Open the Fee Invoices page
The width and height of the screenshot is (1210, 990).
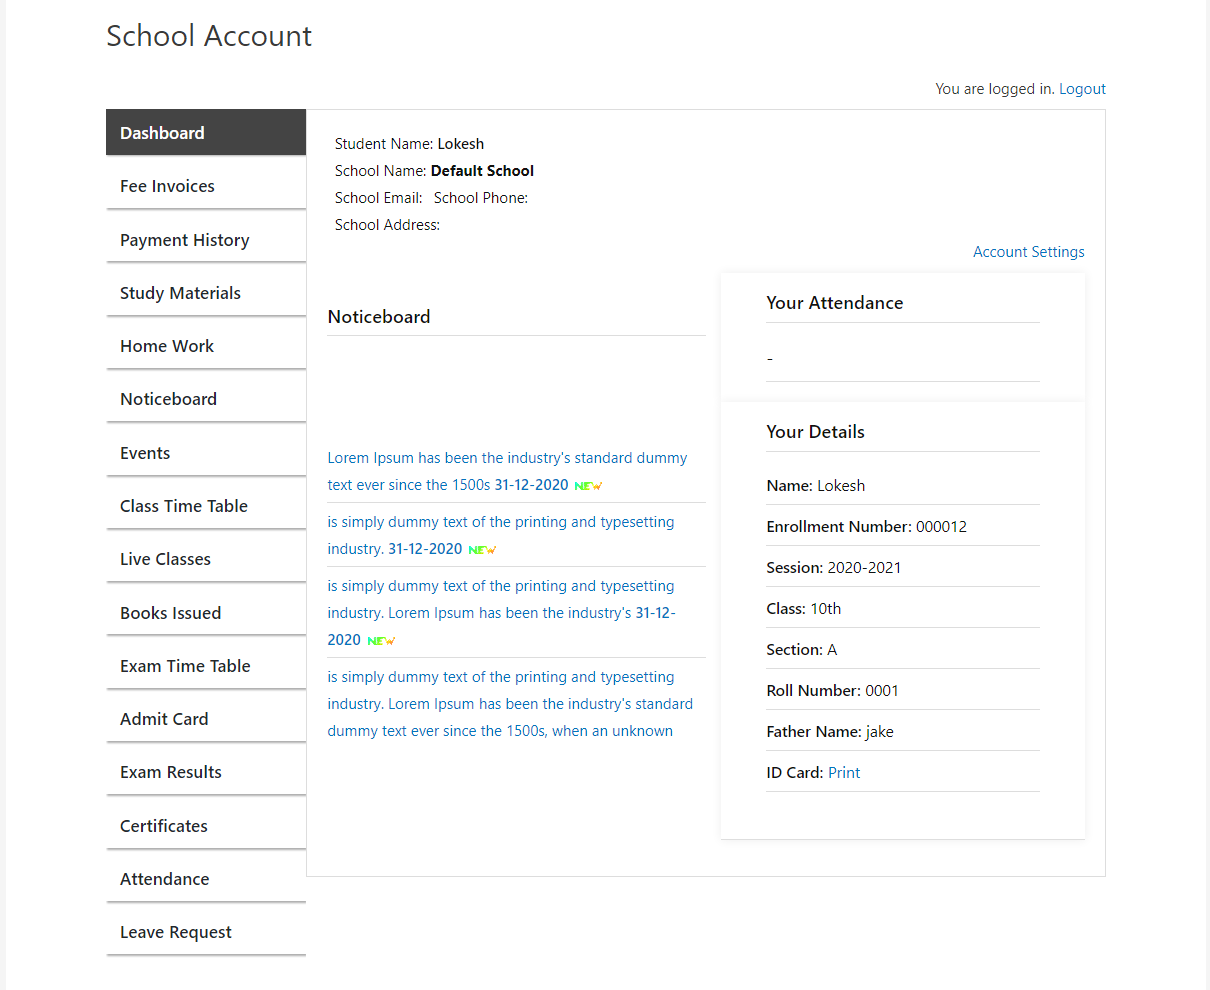click(x=167, y=186)
